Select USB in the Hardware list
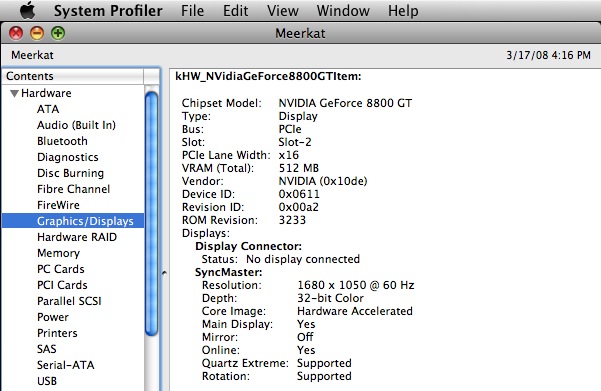The width and height of the screenshot is (601, 391). click(x=47, y=381)
